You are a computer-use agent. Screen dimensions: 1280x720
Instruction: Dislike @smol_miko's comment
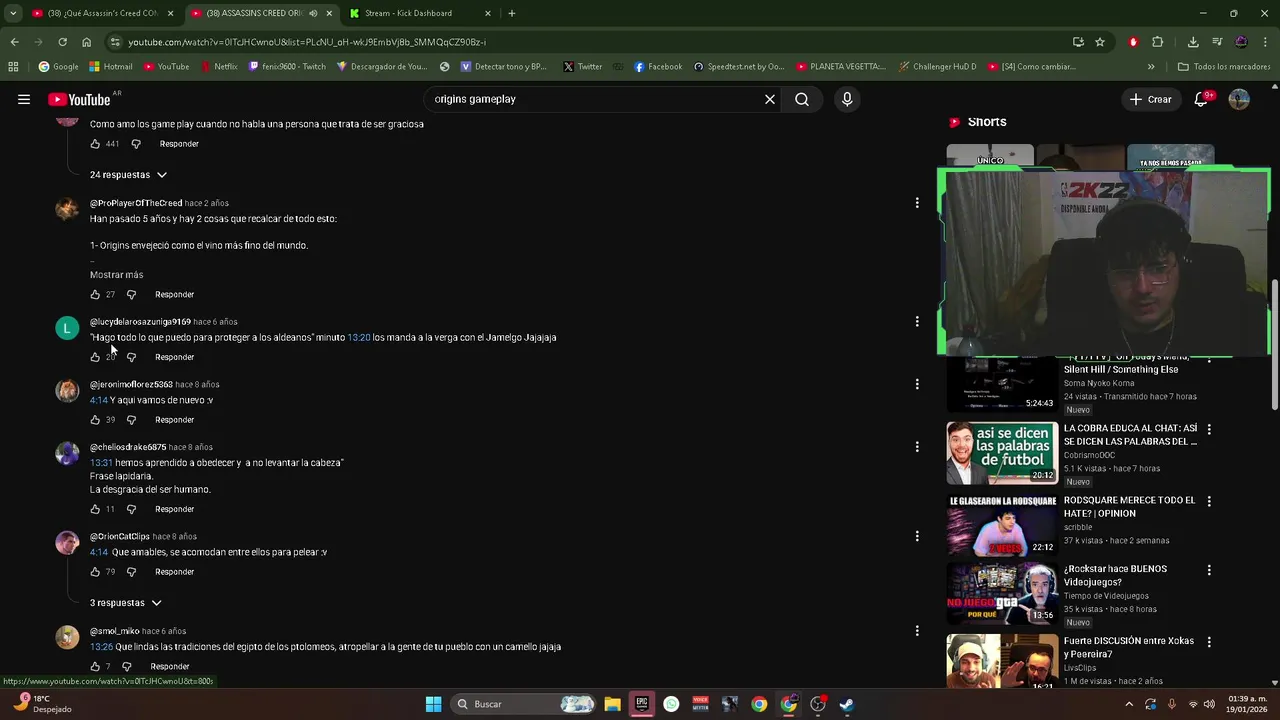(x=126, y=667)
